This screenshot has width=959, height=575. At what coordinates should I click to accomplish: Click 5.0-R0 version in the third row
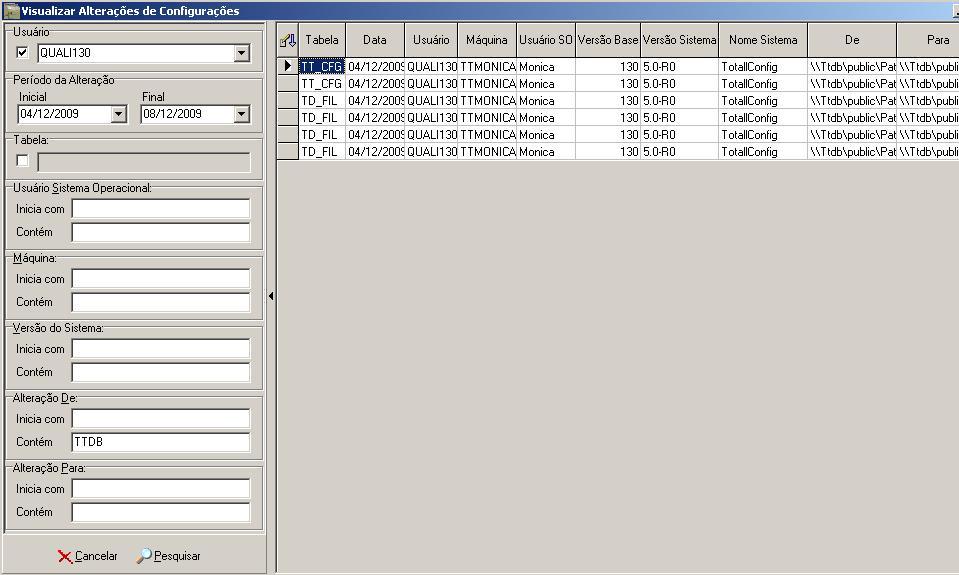coord(679,100)
